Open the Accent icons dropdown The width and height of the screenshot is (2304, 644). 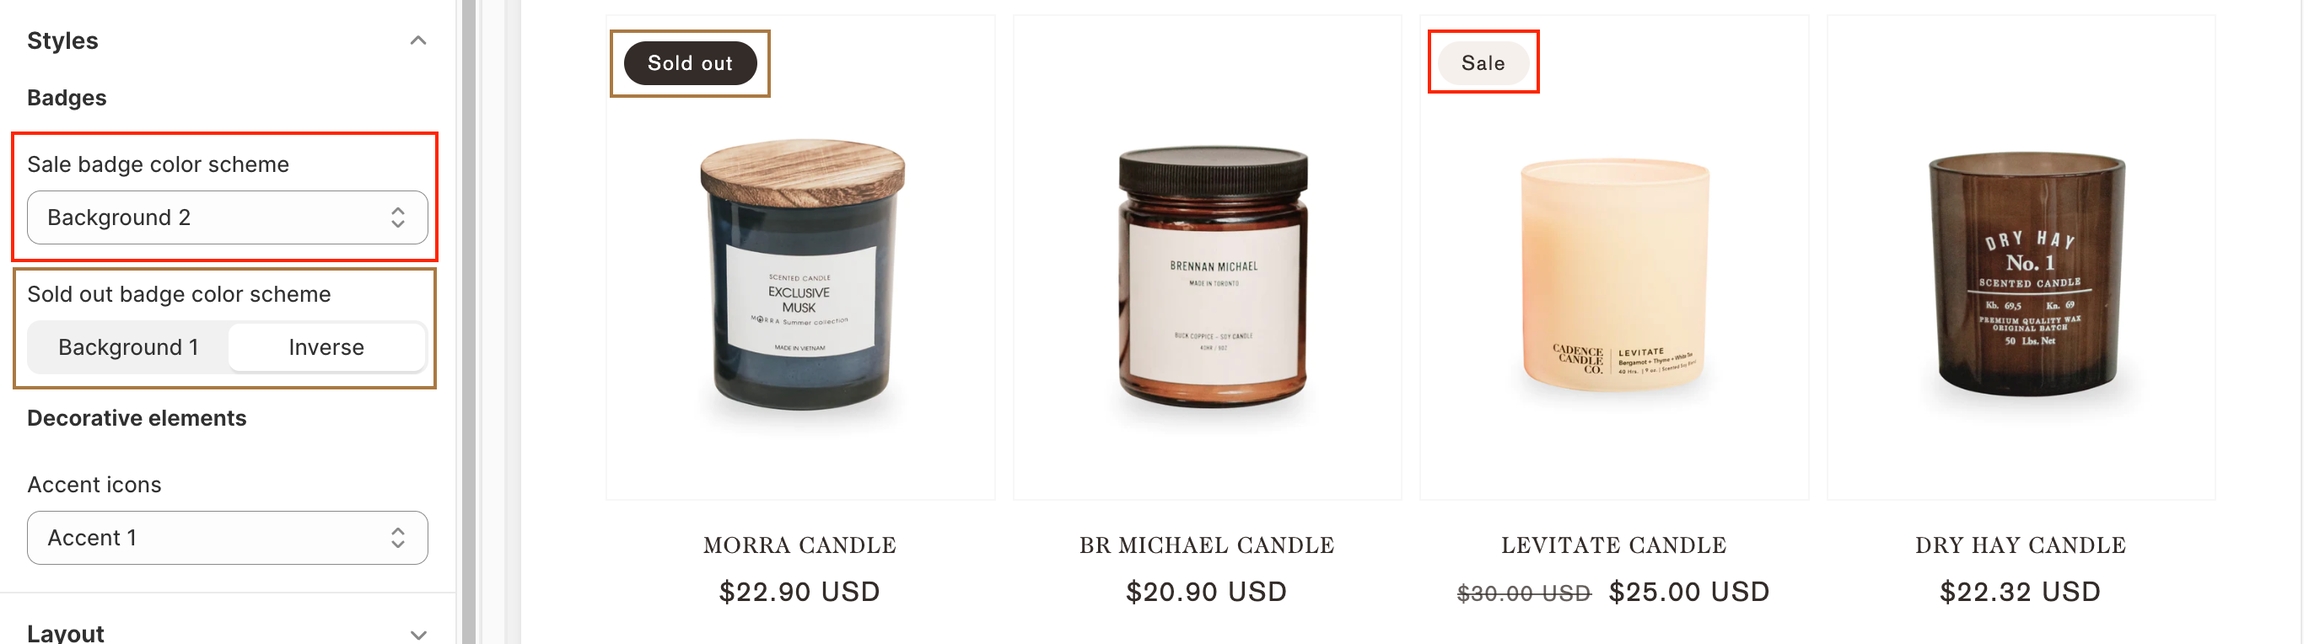click(227, 538)
